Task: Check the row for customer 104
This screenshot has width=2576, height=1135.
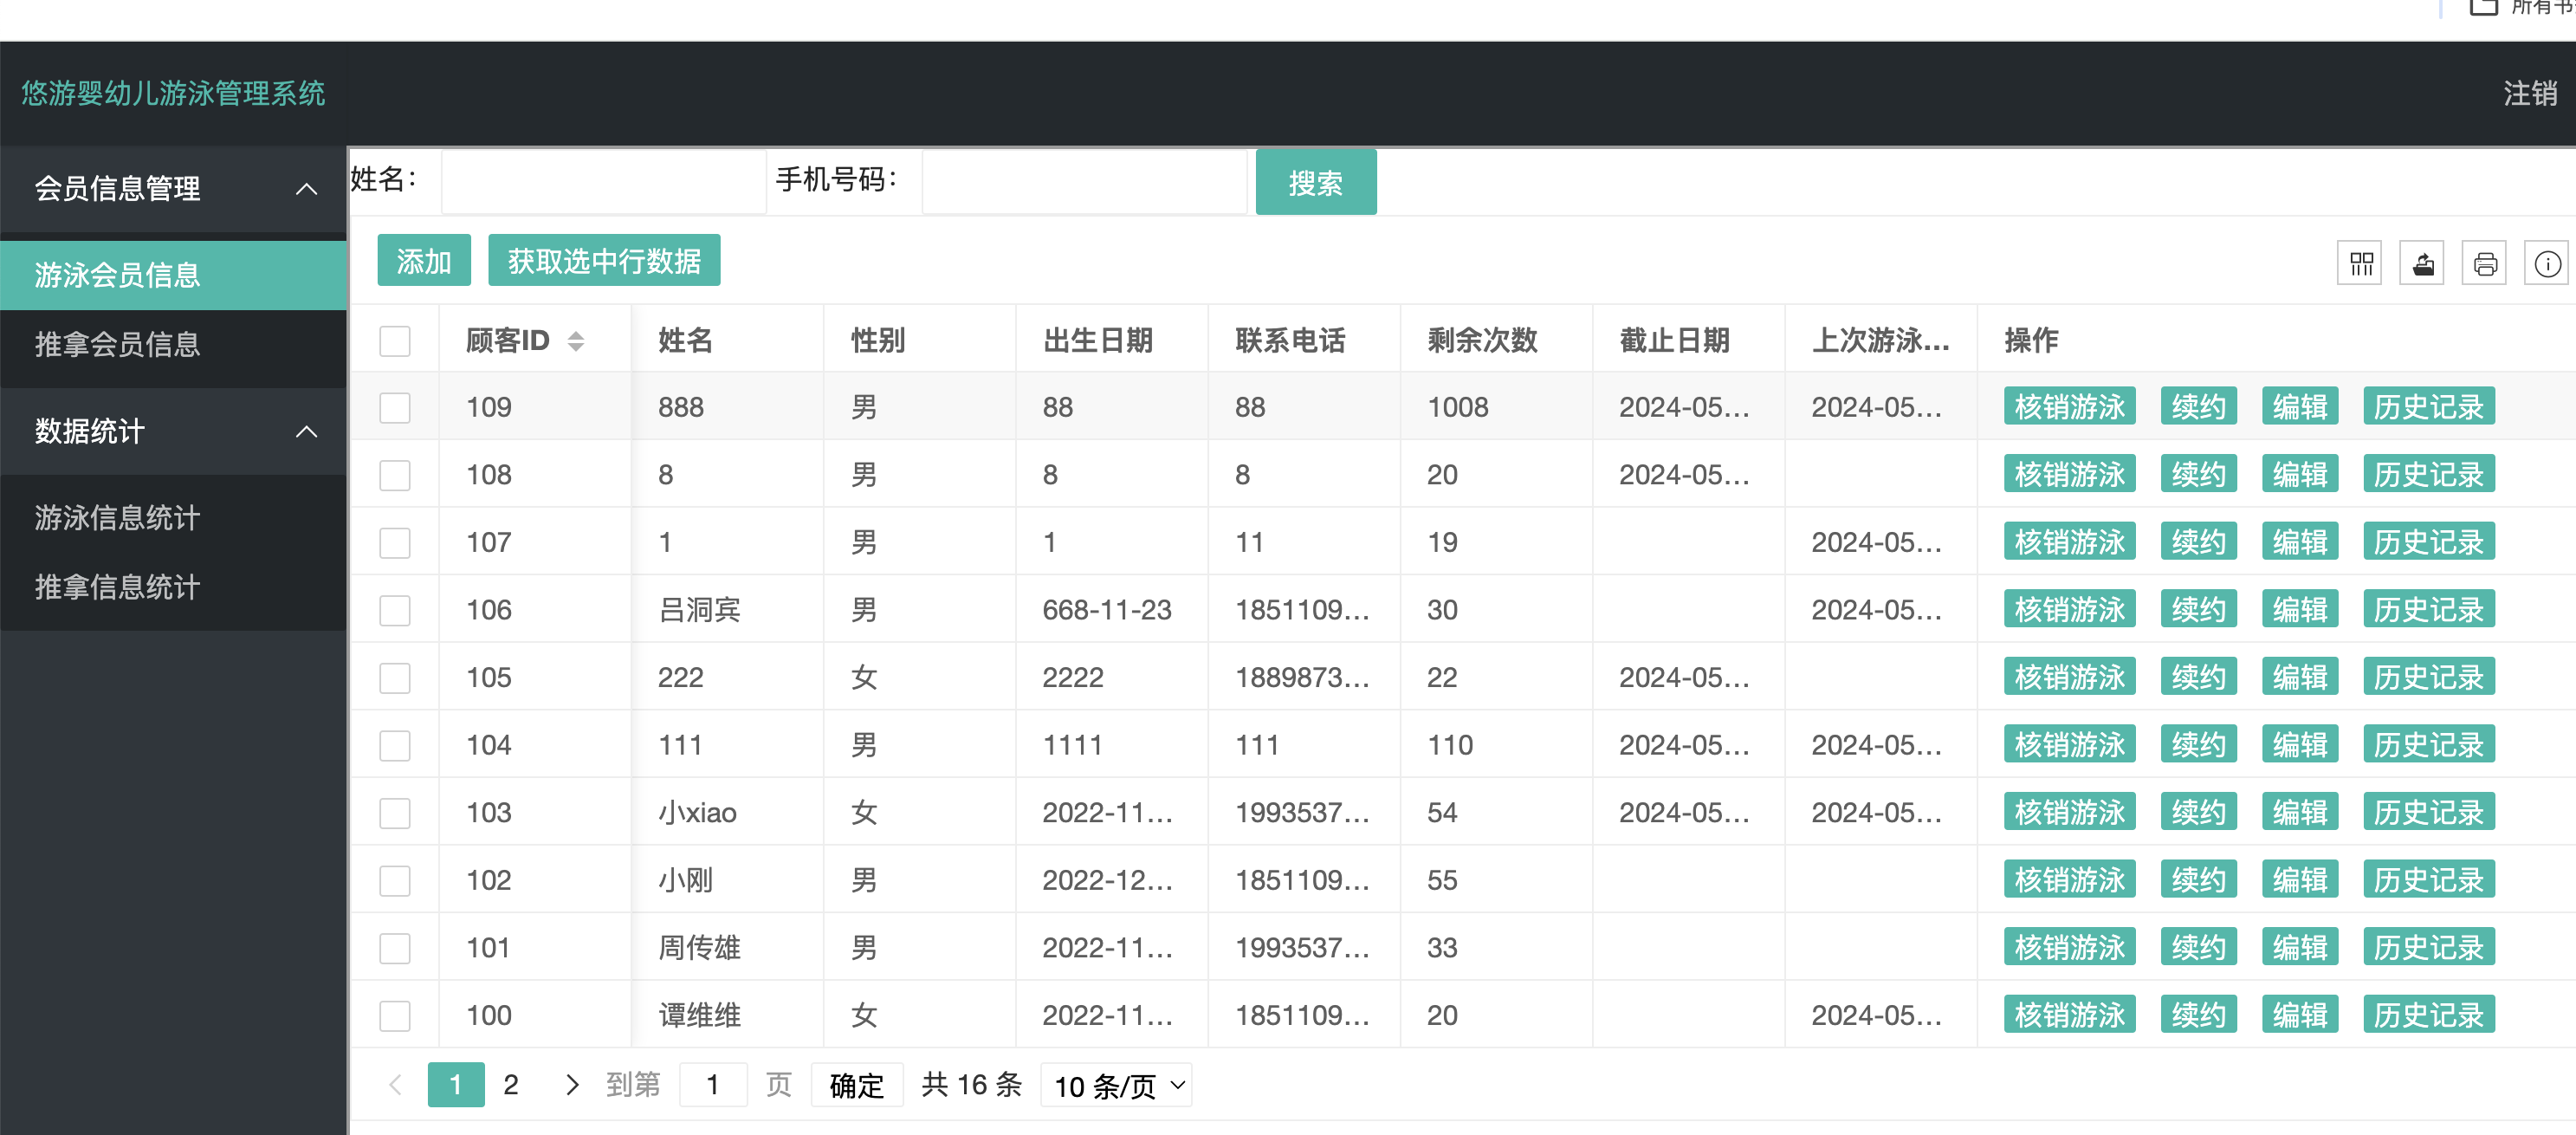Action: pos(395,745)
